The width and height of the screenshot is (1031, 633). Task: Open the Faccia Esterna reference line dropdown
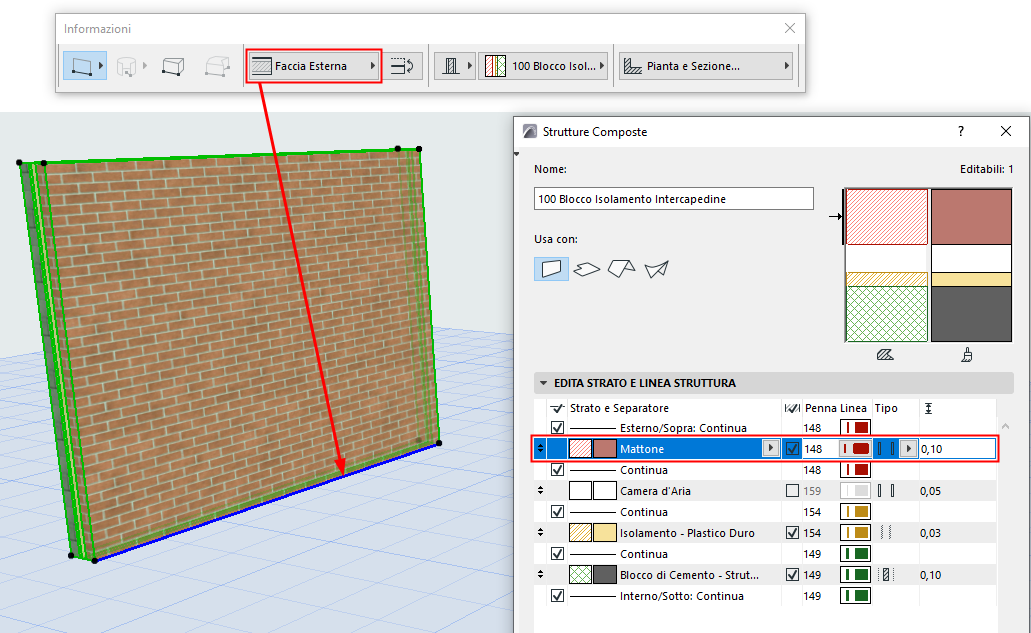pyautogui.click(x=314, y=67)
